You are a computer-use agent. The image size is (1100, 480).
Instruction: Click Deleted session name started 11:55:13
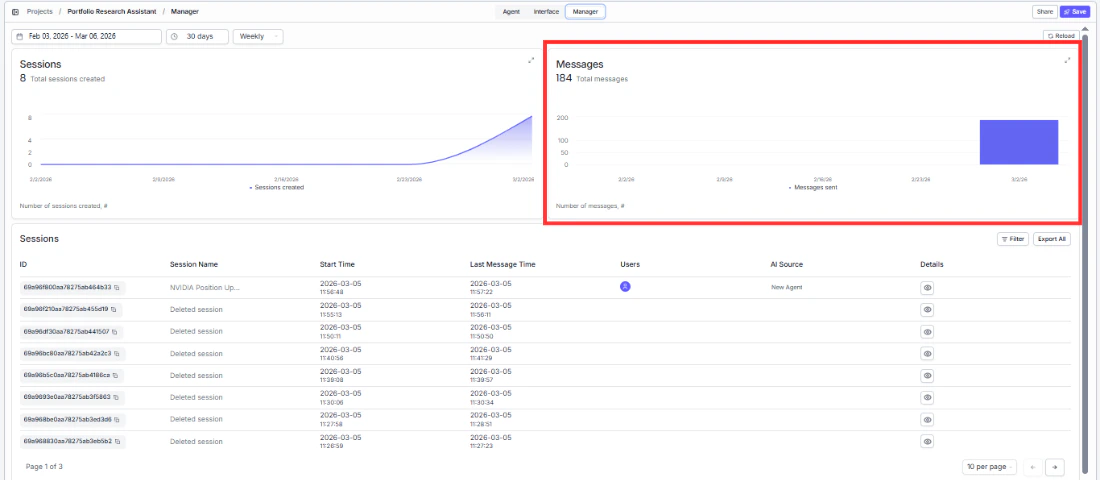pos(196,309)
